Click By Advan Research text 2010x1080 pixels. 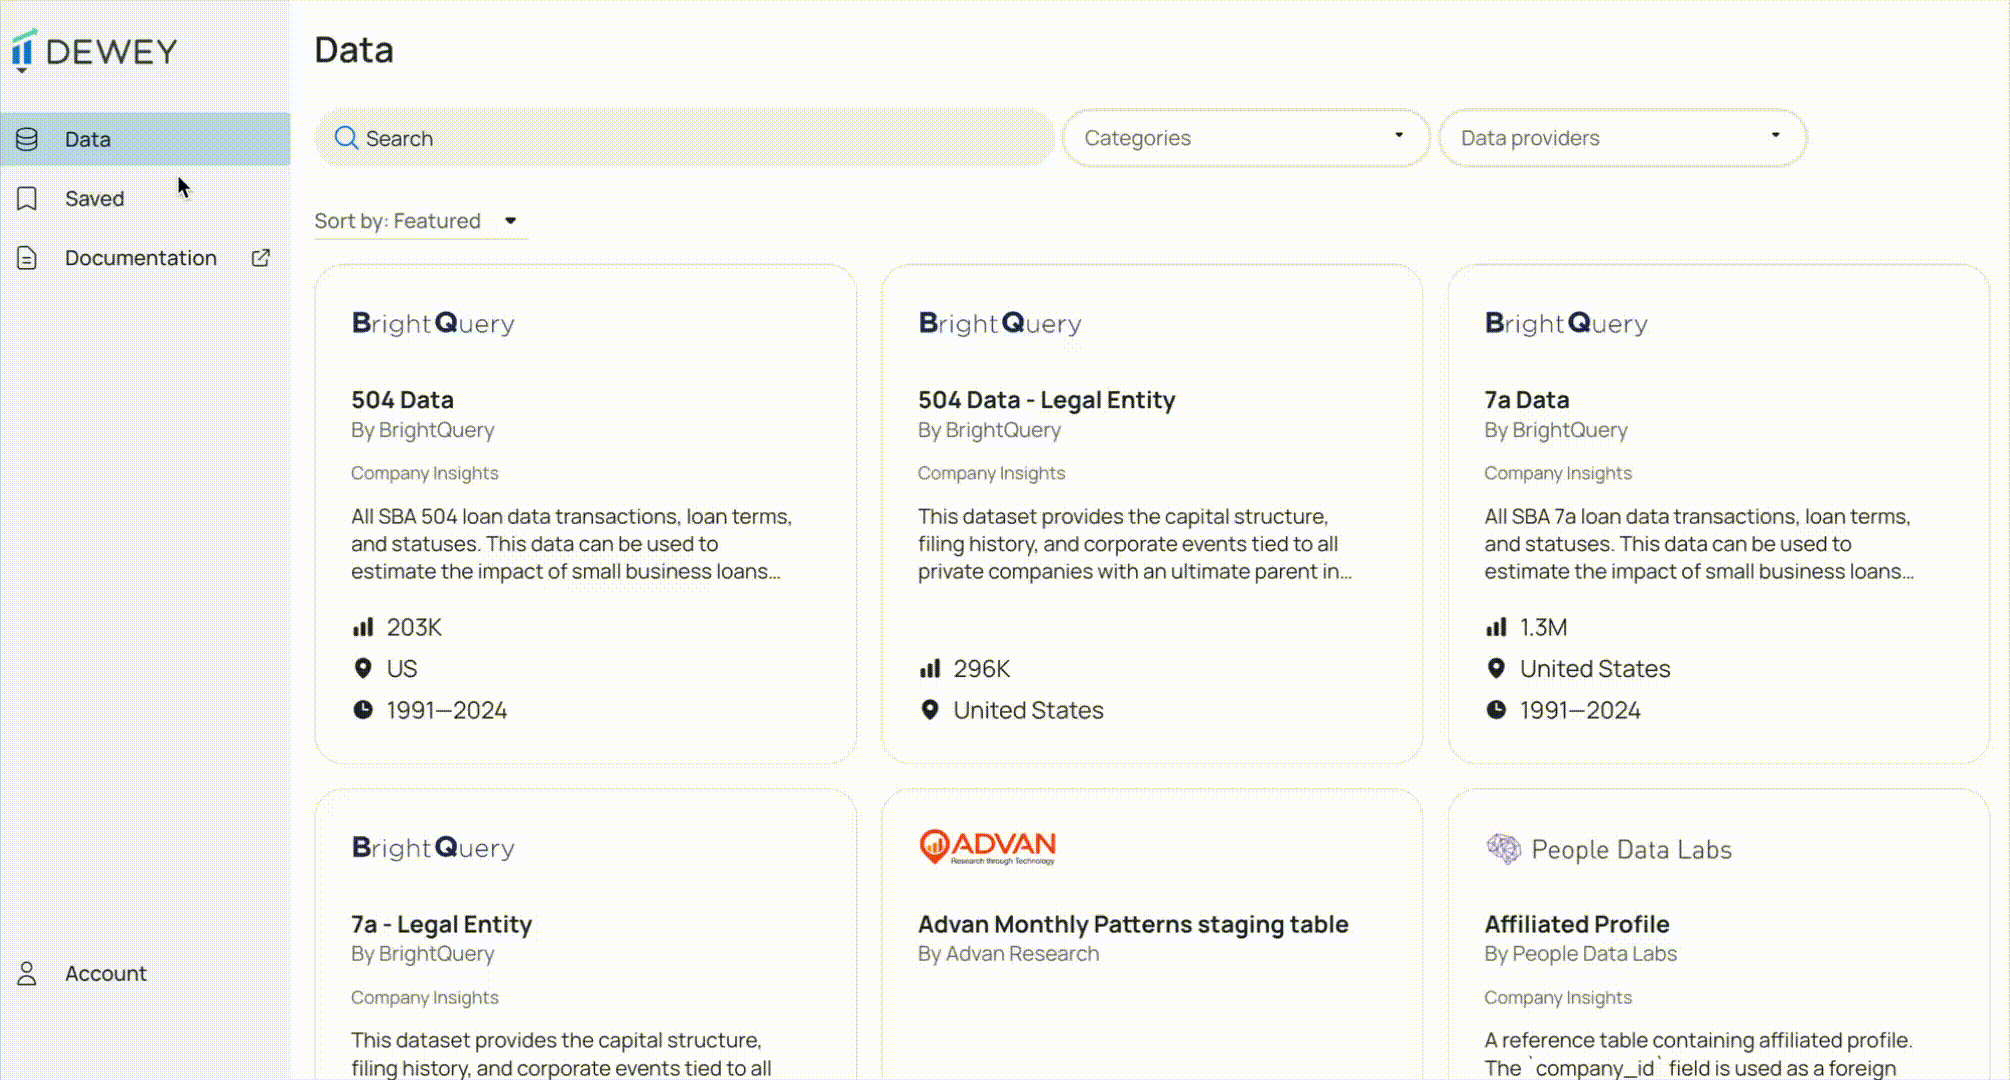pyautogui.click(x=1008, y=954)
